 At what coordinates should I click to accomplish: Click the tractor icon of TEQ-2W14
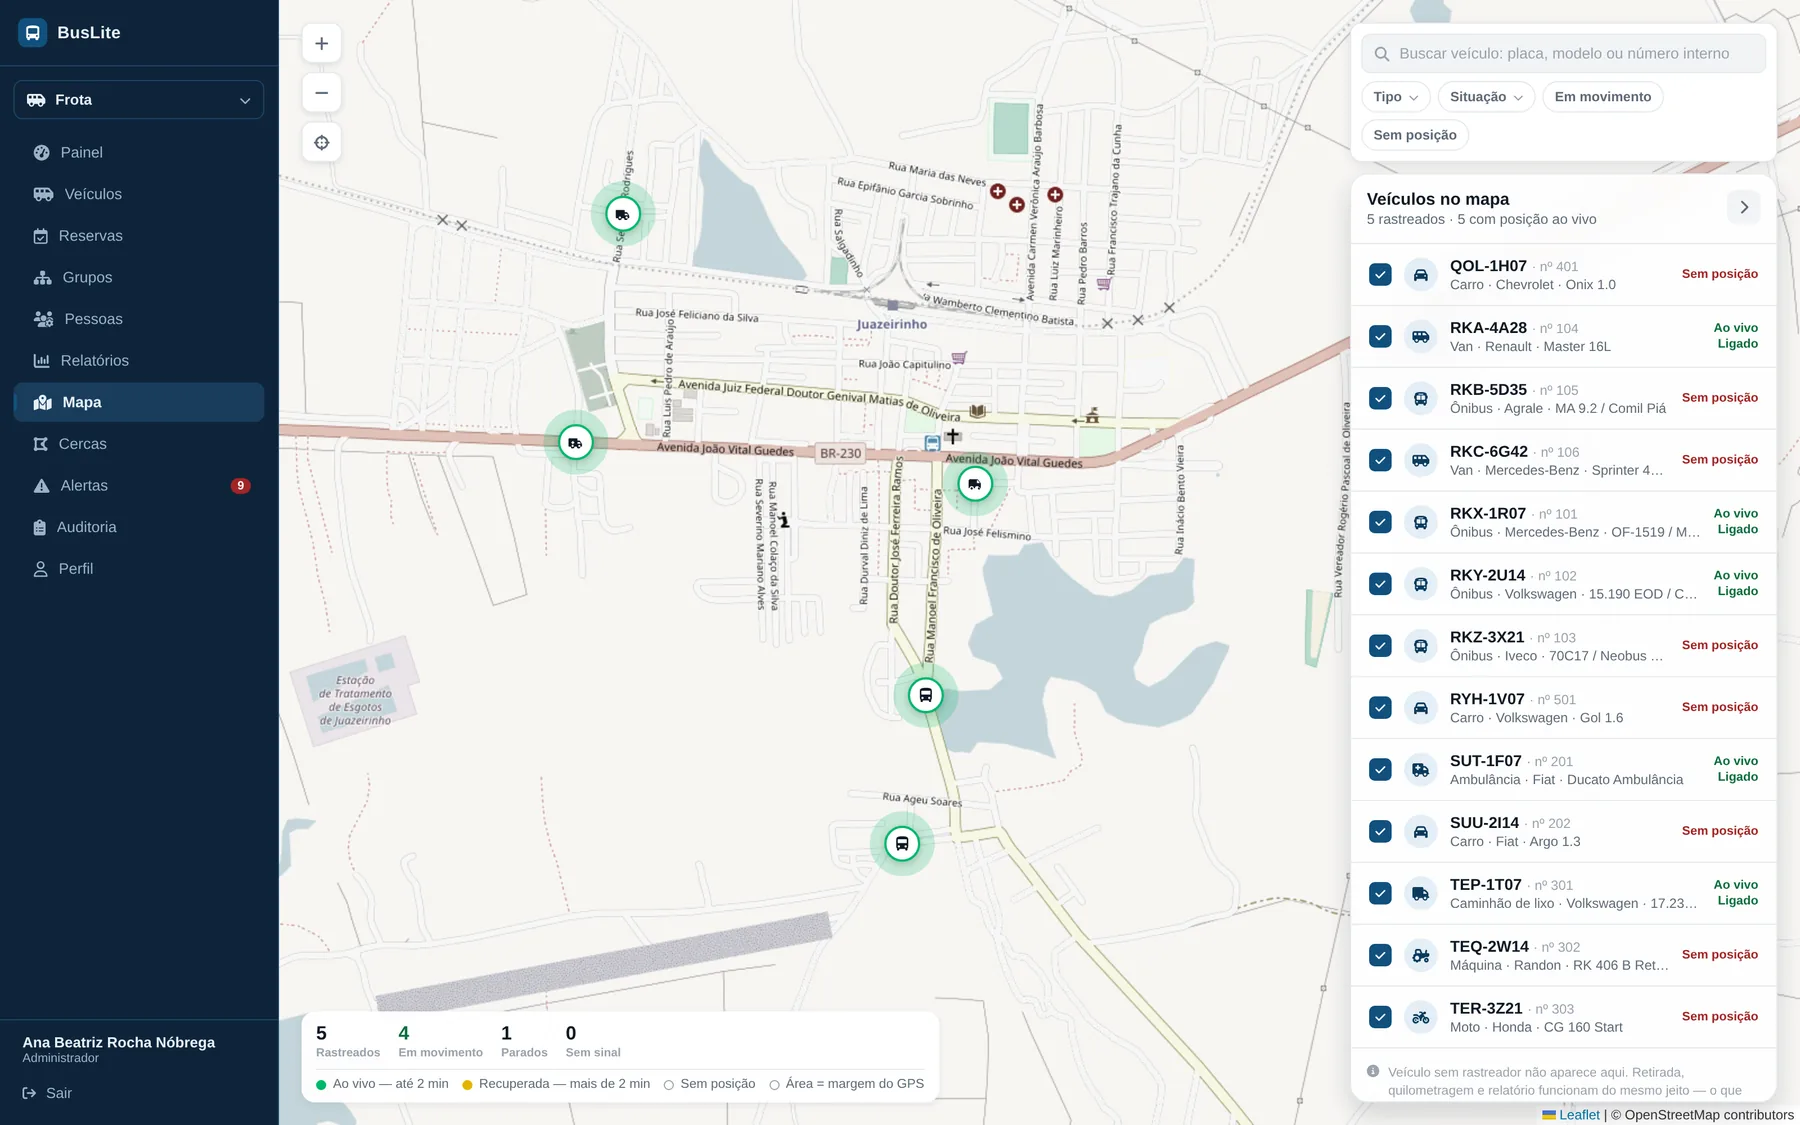point(1421,956)
